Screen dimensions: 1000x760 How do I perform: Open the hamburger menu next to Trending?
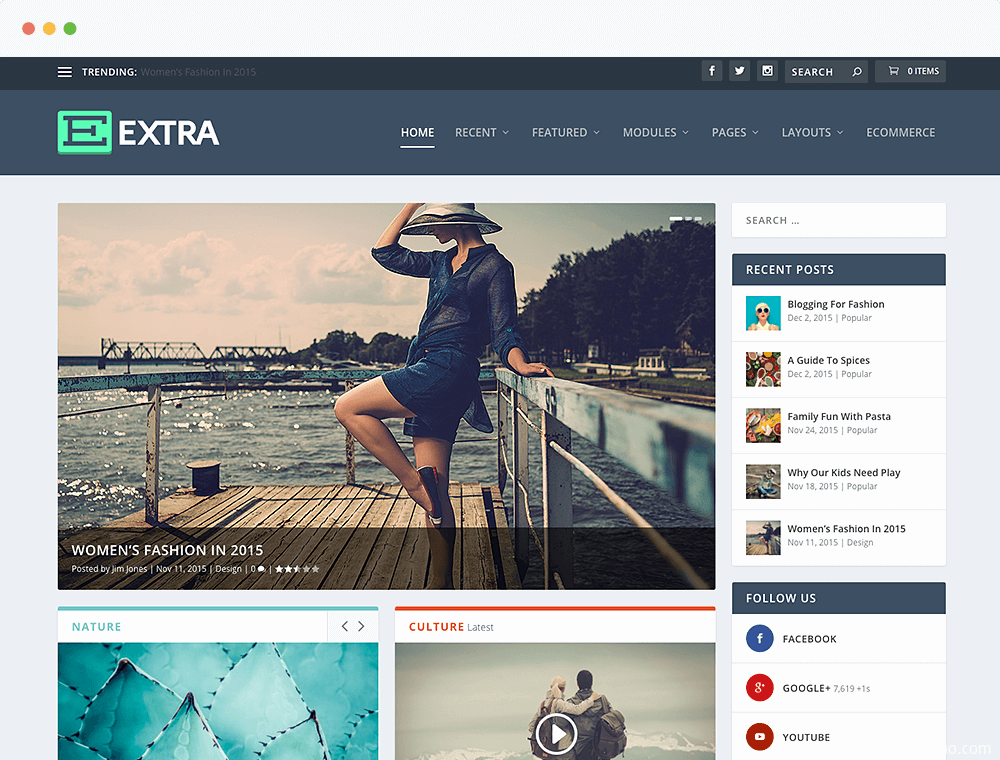64,72
